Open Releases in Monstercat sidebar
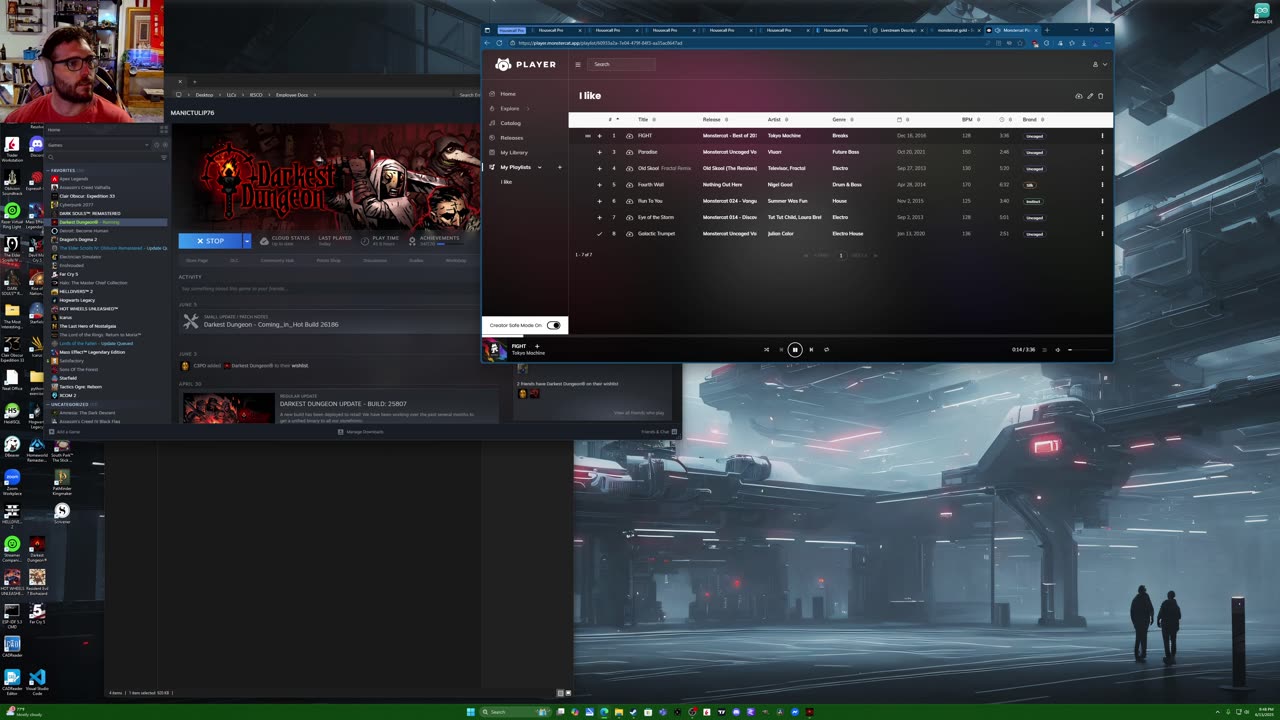Screen dimensions: 1280x720 pyautogui.click(x=511, y=138)
